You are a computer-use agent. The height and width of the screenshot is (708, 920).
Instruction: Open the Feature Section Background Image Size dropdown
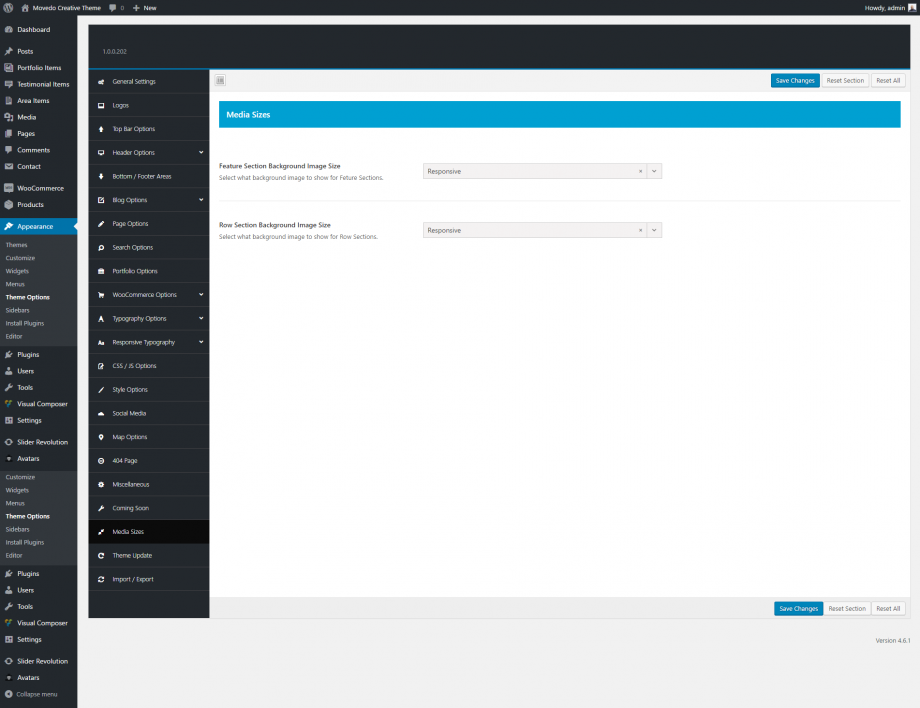click(x=654, y=171)
